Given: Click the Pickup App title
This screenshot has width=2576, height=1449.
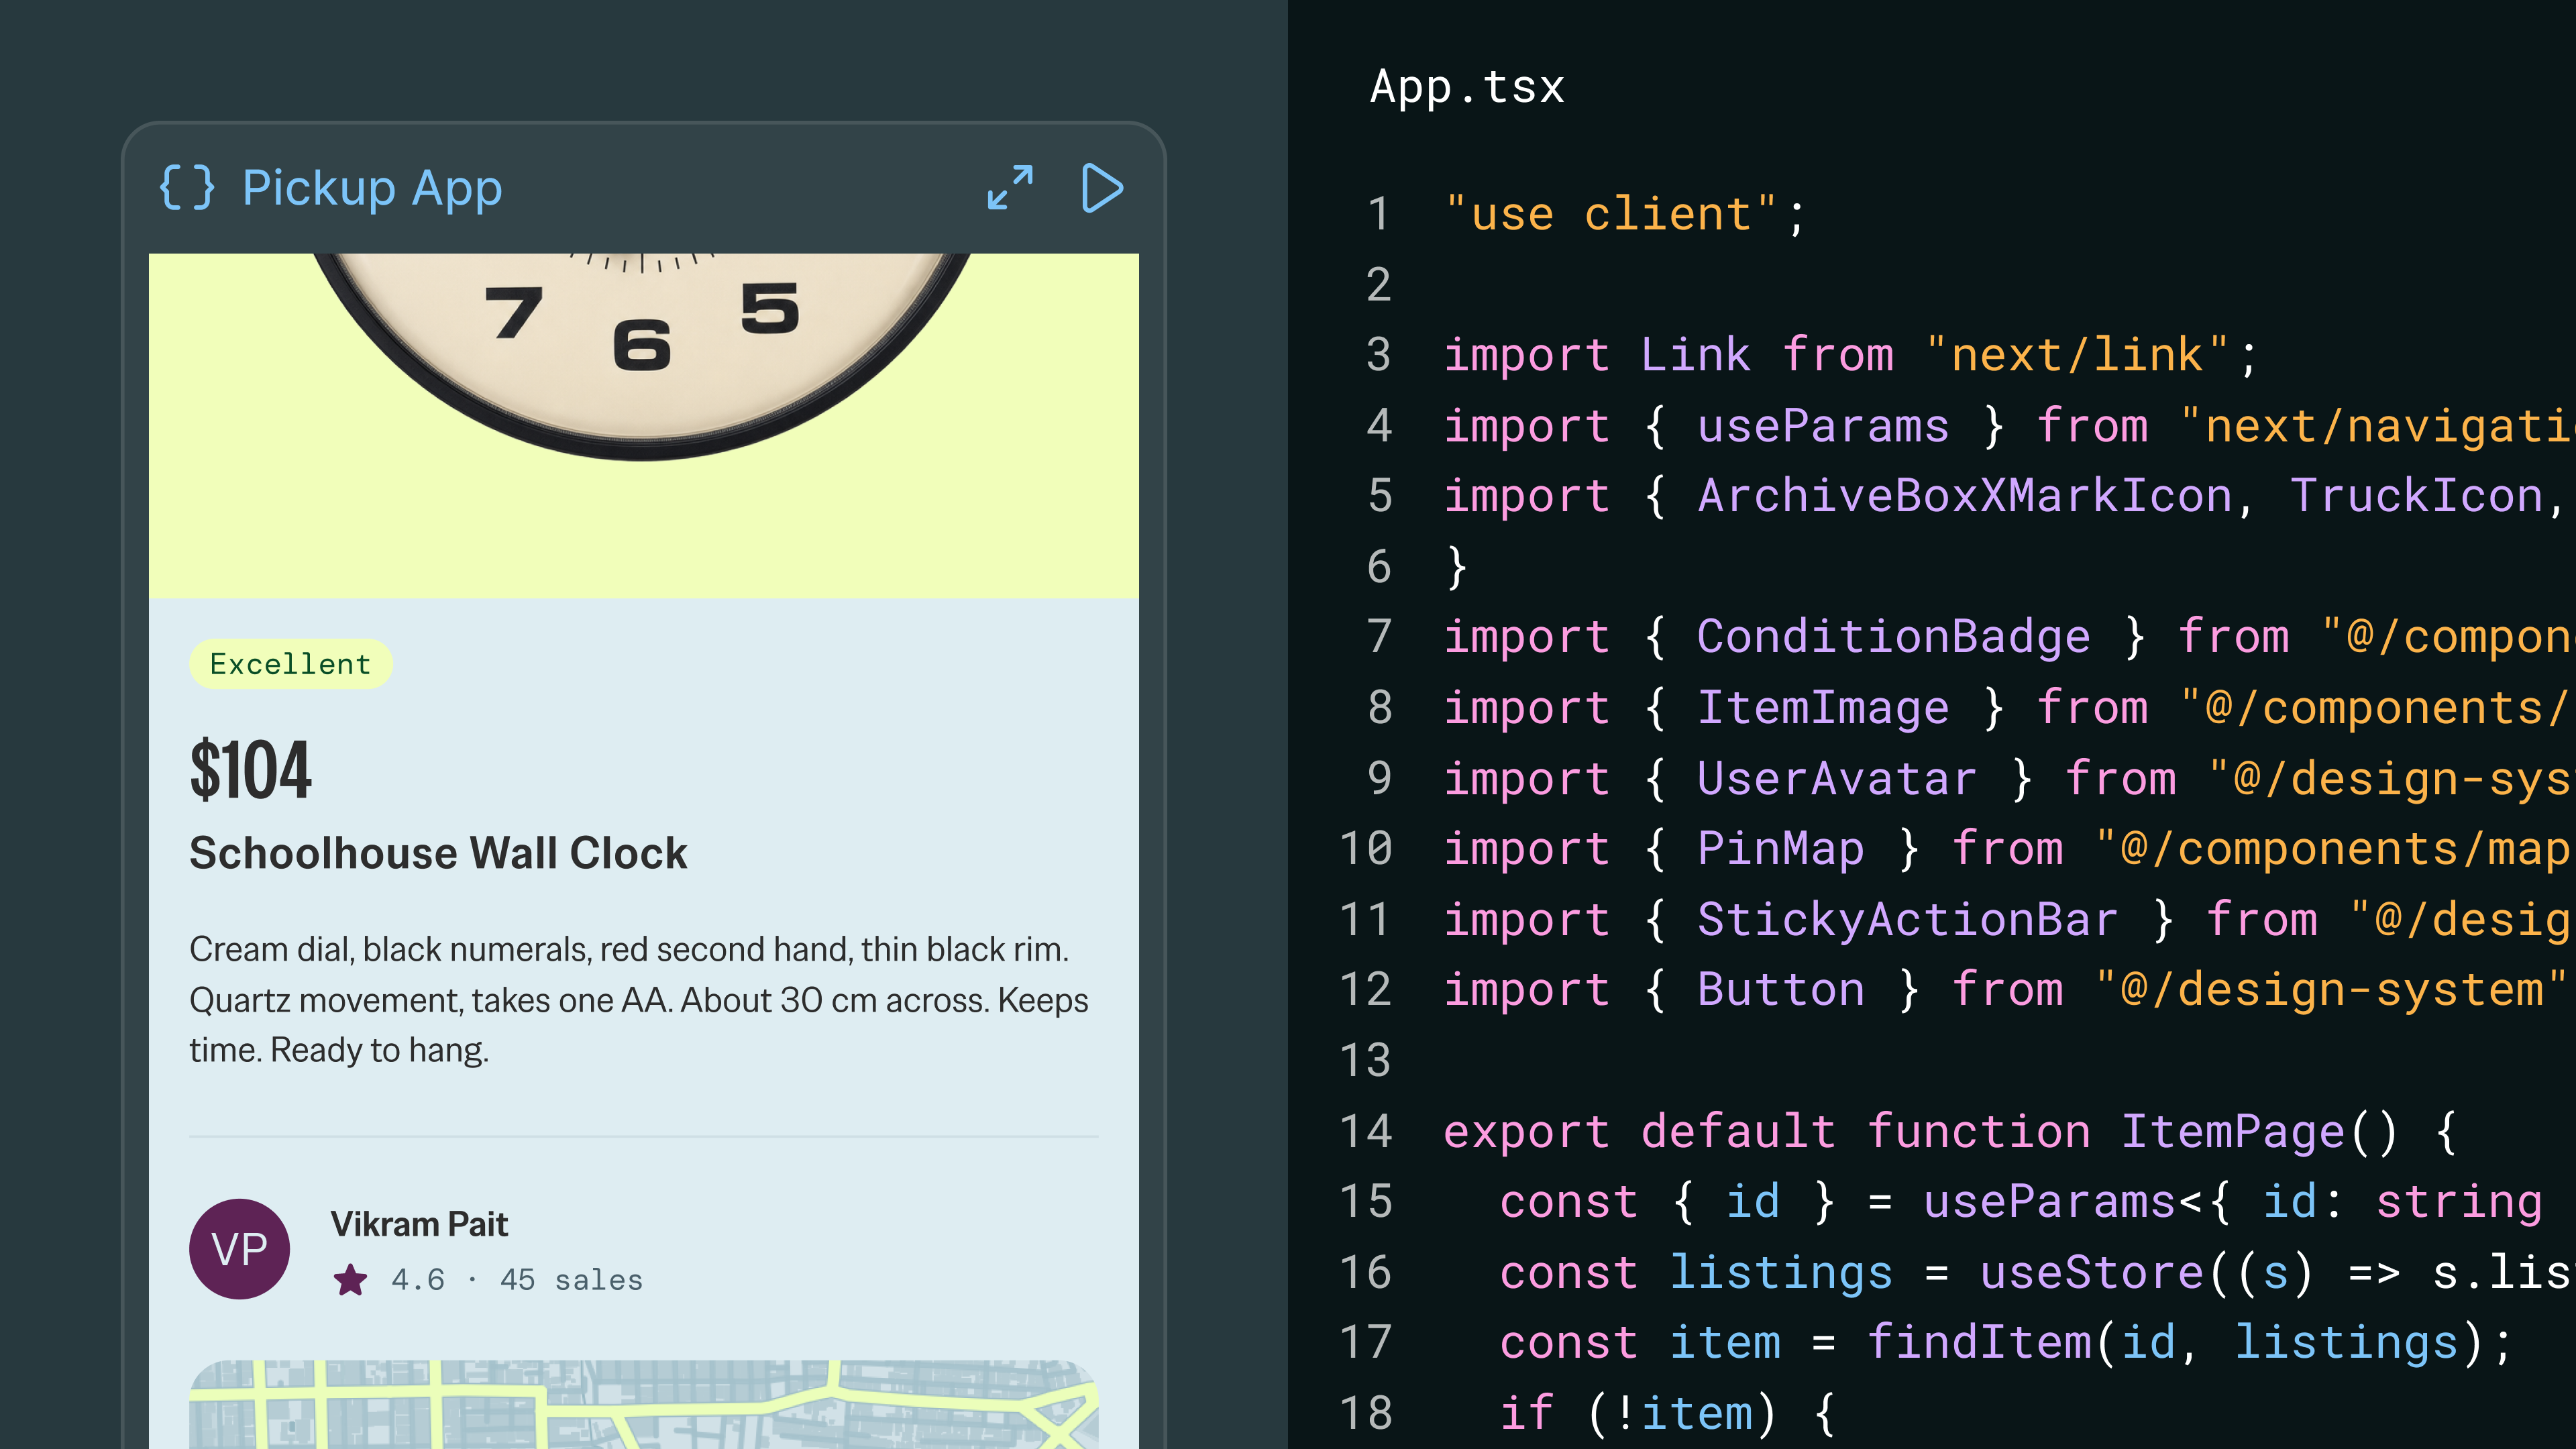Looking at the screenshot, I should click(372, 188).
